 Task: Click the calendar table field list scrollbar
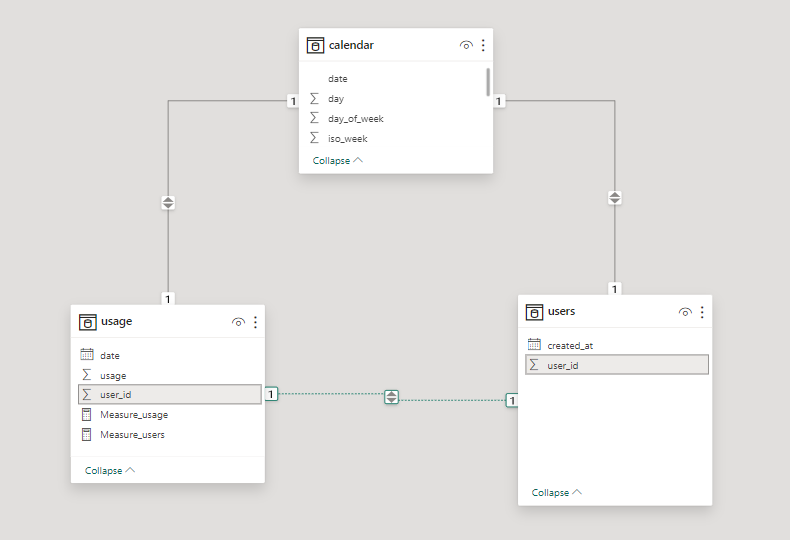pos(488,82)
